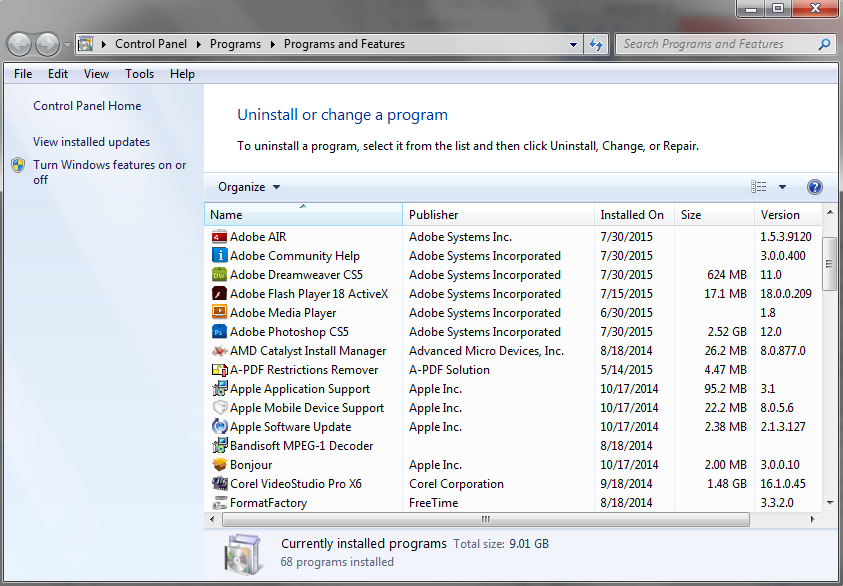
Task: Sort by the Version column header
Action: point(788,215)
